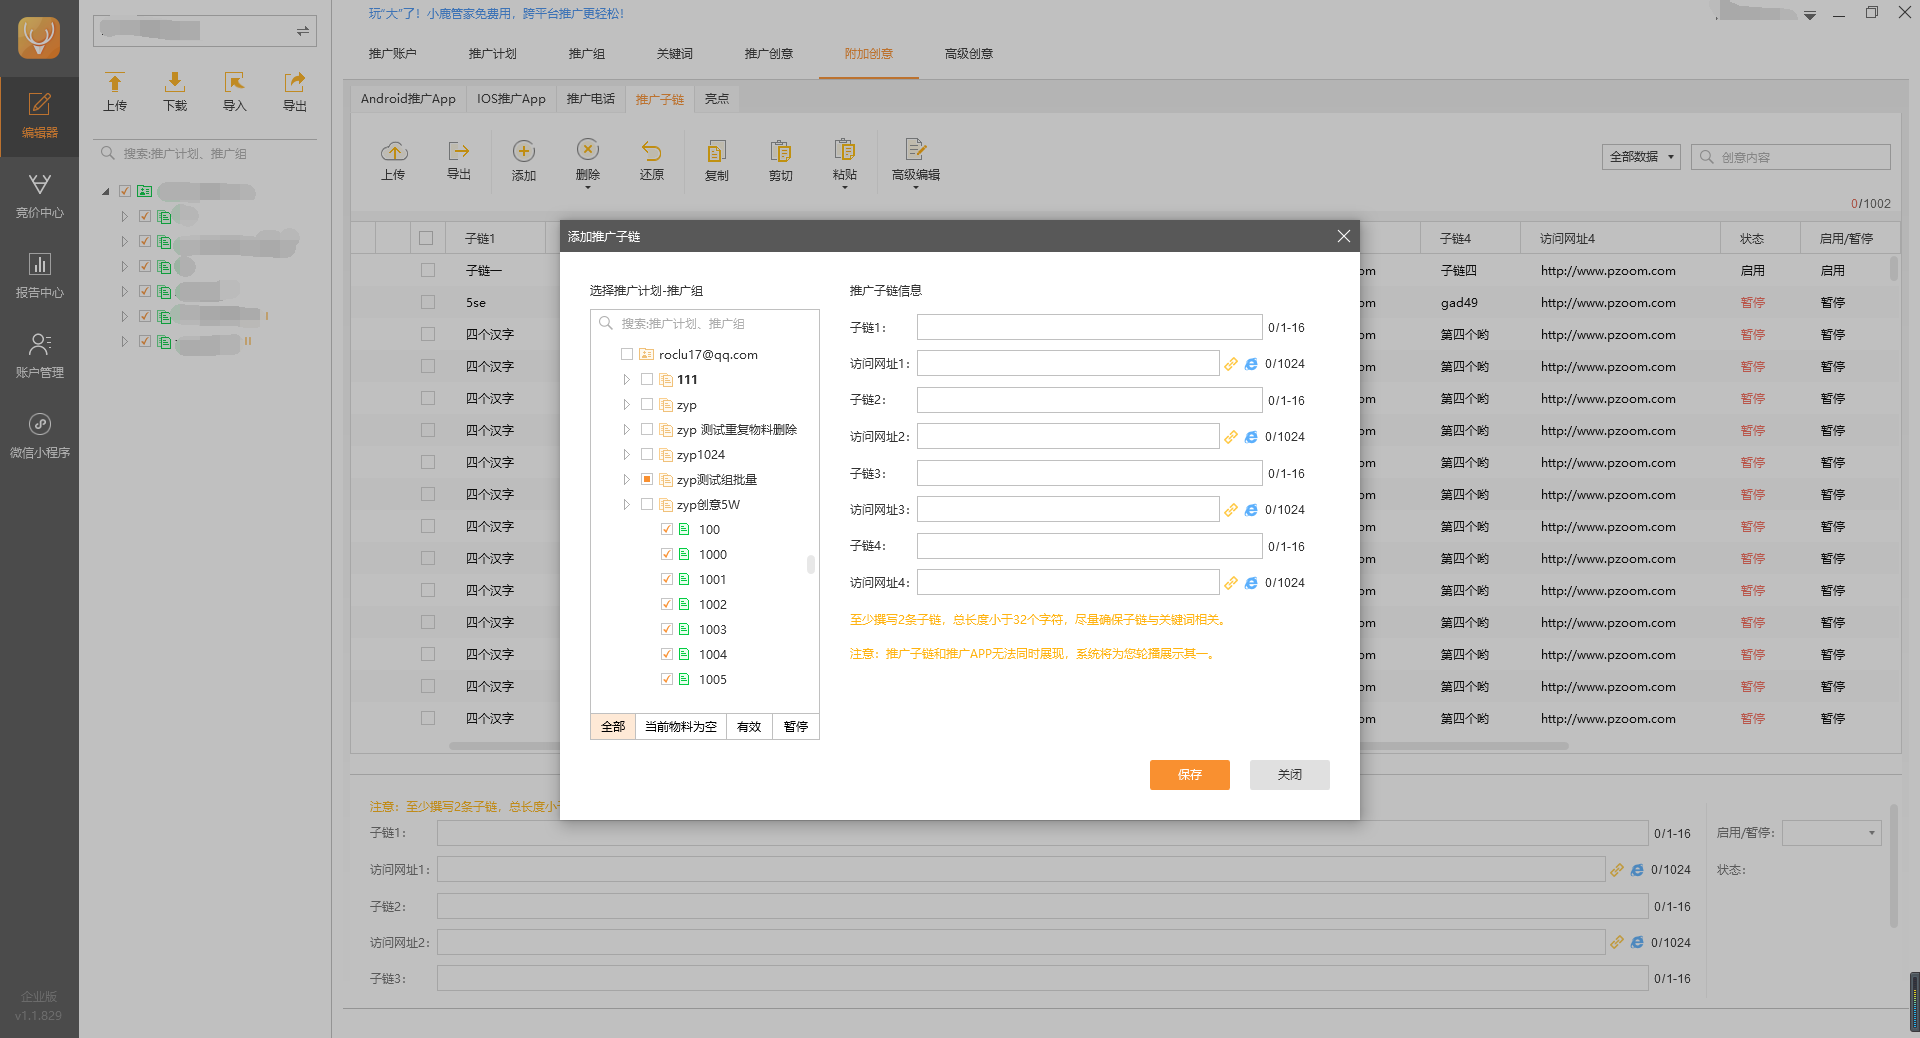Open the 启用/暂停 dropdown in bottom panel

[1832, 833]
